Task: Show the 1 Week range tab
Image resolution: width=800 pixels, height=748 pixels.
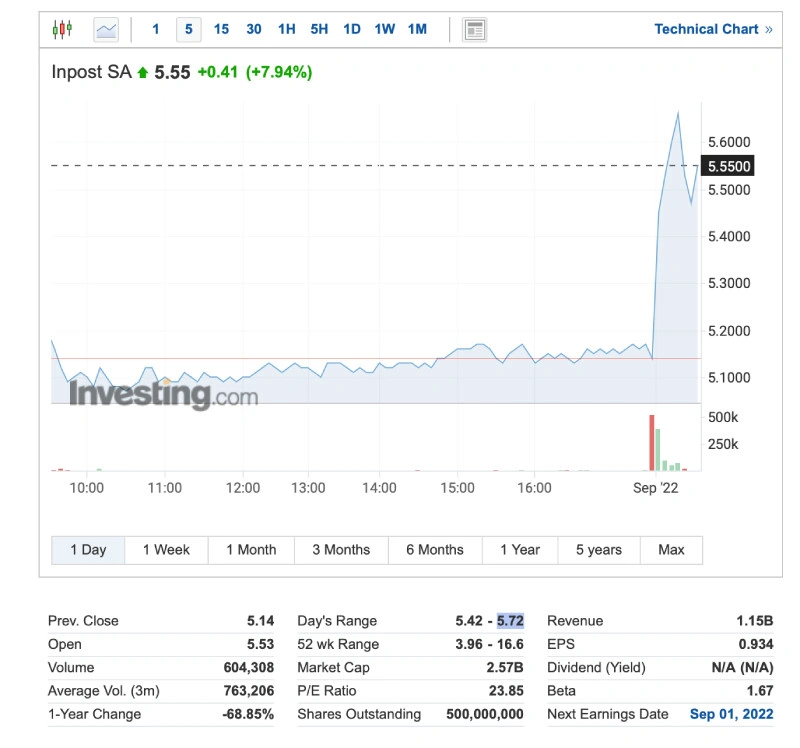Action: click(166, 550)
